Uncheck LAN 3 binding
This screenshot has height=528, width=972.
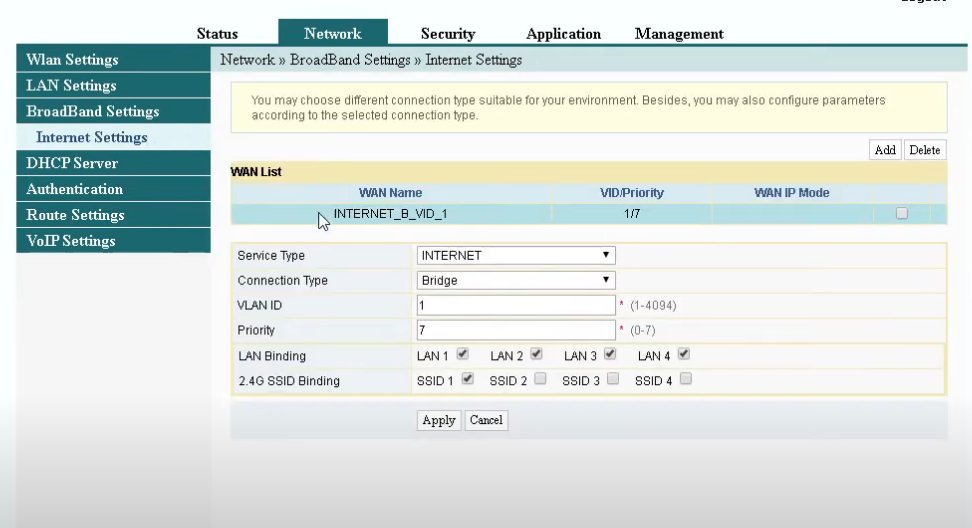(610, 354)
